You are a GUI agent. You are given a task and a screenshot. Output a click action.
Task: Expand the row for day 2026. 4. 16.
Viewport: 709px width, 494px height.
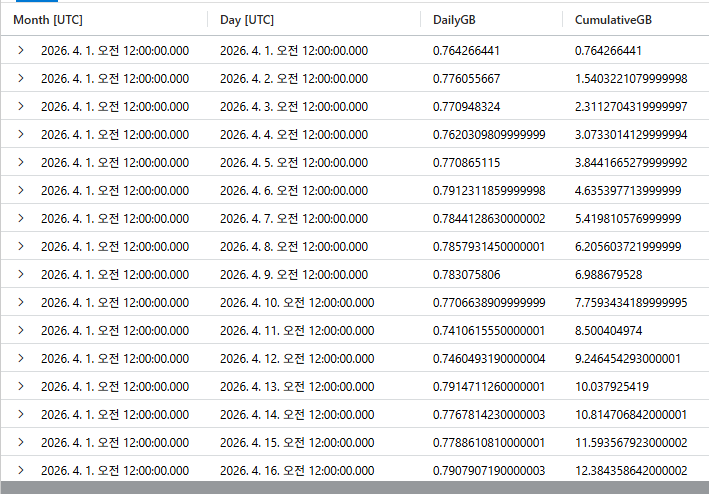point(21,470)
